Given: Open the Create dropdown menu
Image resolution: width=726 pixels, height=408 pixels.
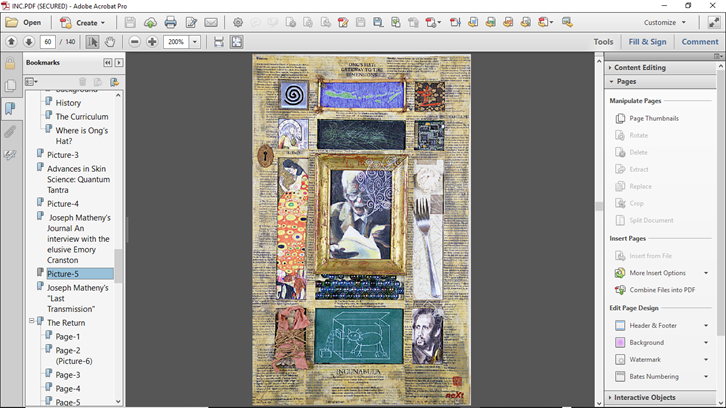Looking at the screenshot, I should pyautogui.click(x=81, y=22).
